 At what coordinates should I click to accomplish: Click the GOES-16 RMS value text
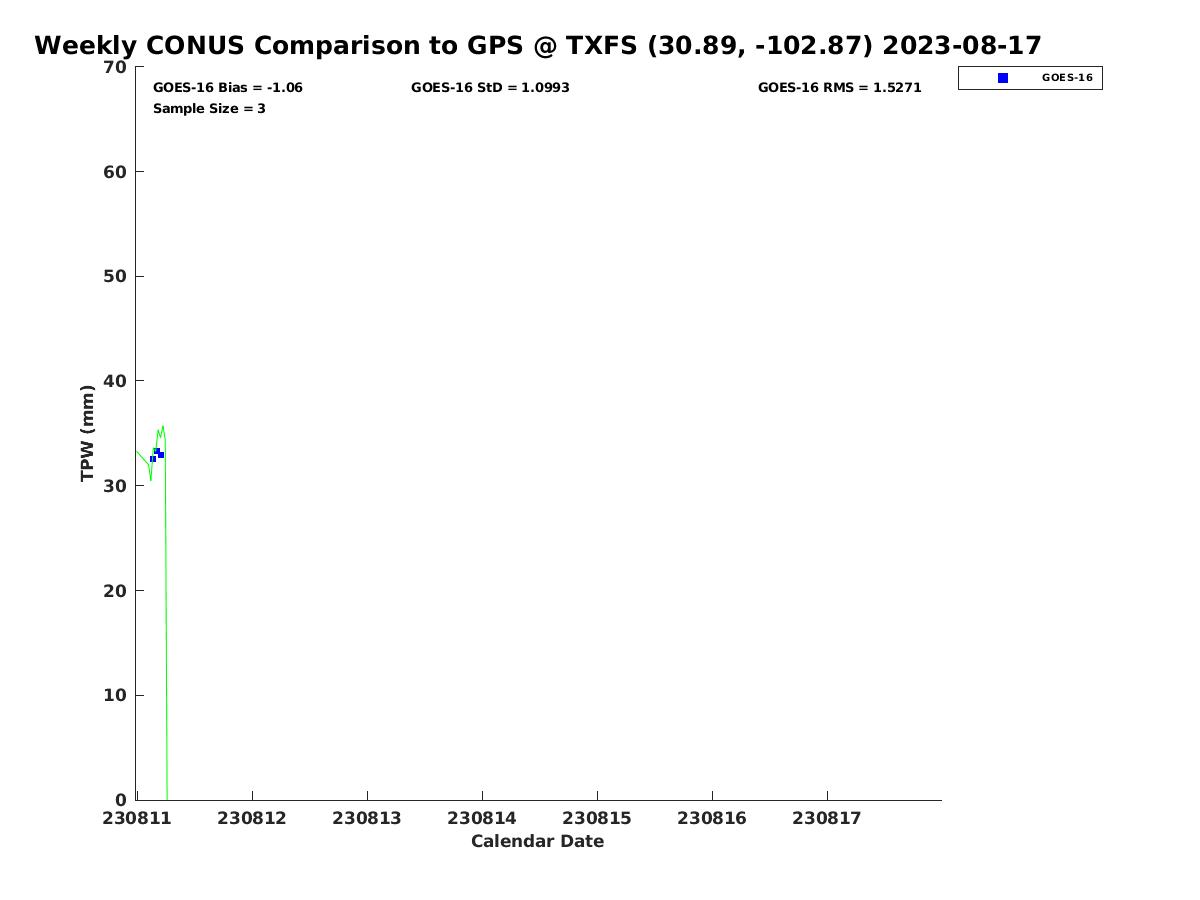point(839,88)
